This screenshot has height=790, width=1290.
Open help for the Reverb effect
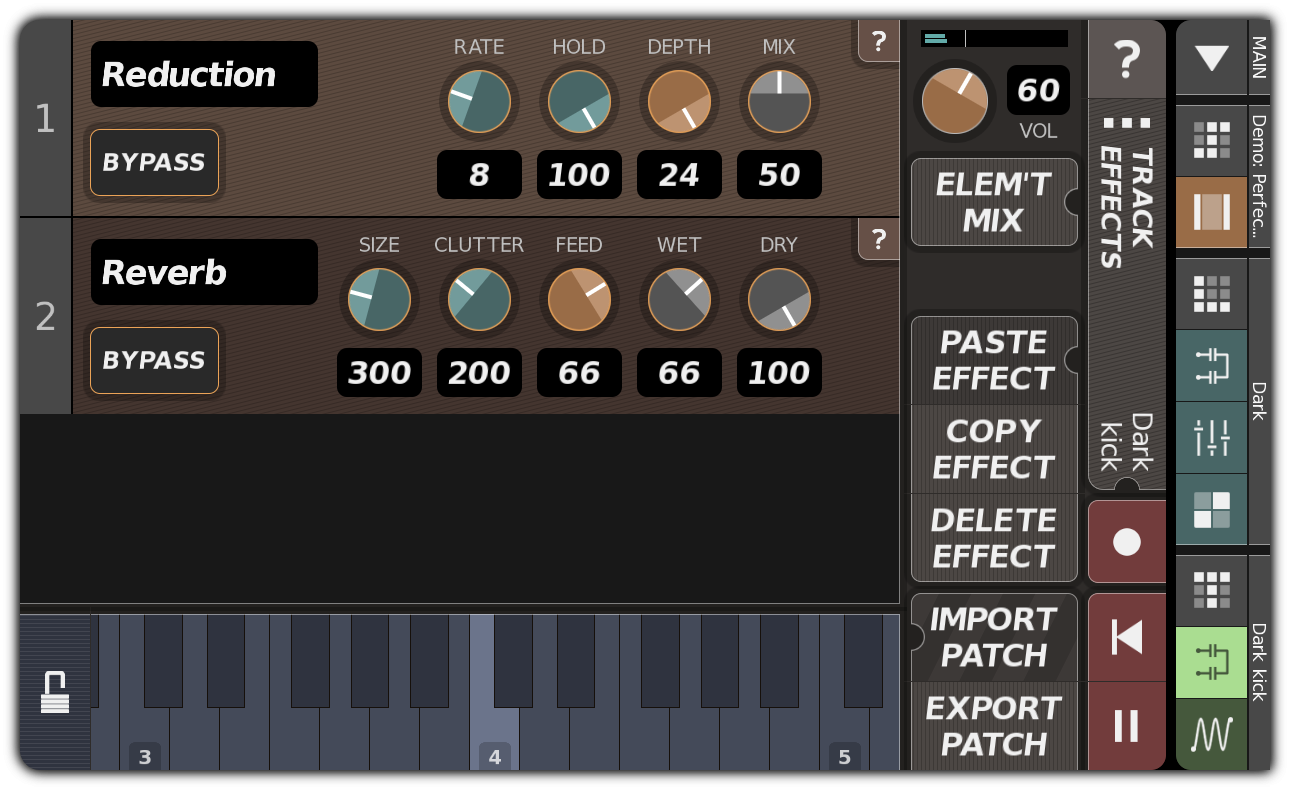tap(879, 240)
